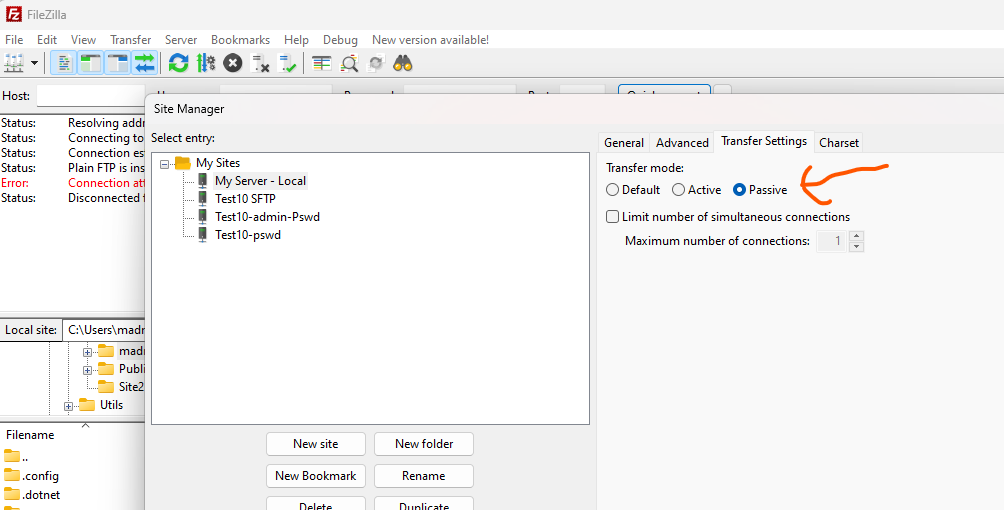This screenshot has height=510, width=1004.
Task: Switch to the Advanced tab
Action: pos(682,142)
